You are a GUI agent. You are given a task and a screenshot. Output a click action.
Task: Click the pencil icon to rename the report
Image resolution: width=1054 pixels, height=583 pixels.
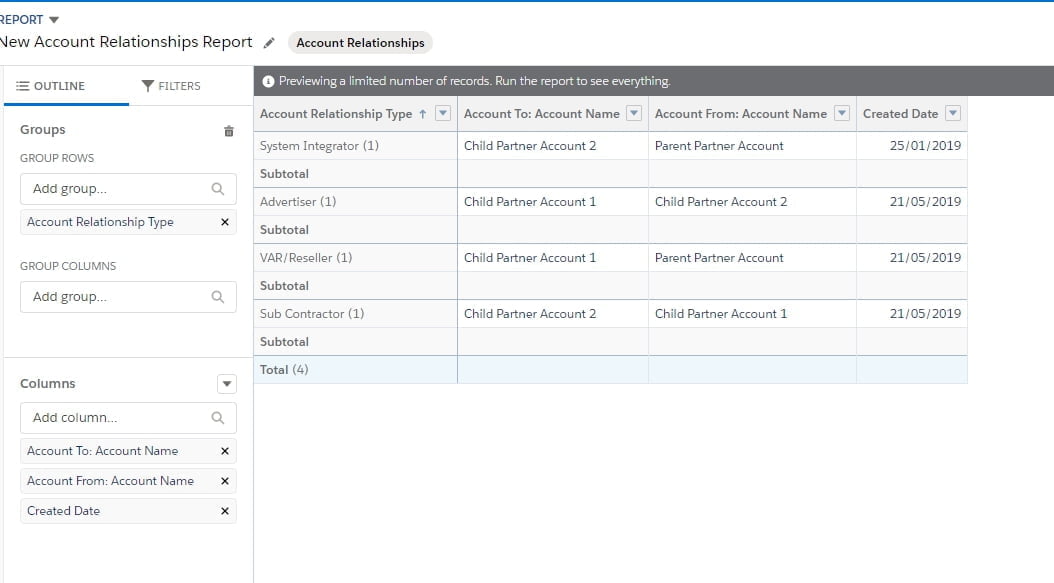tap(268, 43)
